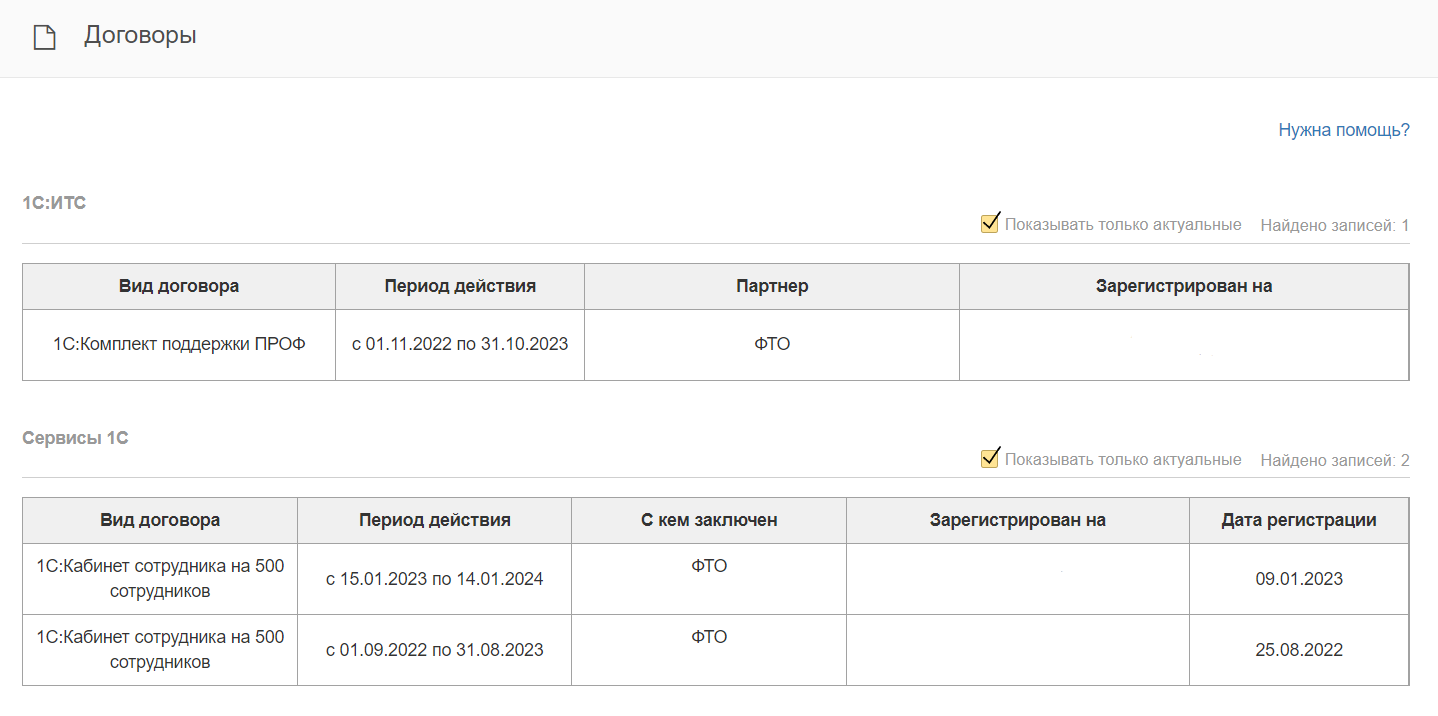The width and height of the screenshot is (1438, 716).
Task: Click the С кем заключен column header
Action: click(709, 520)
